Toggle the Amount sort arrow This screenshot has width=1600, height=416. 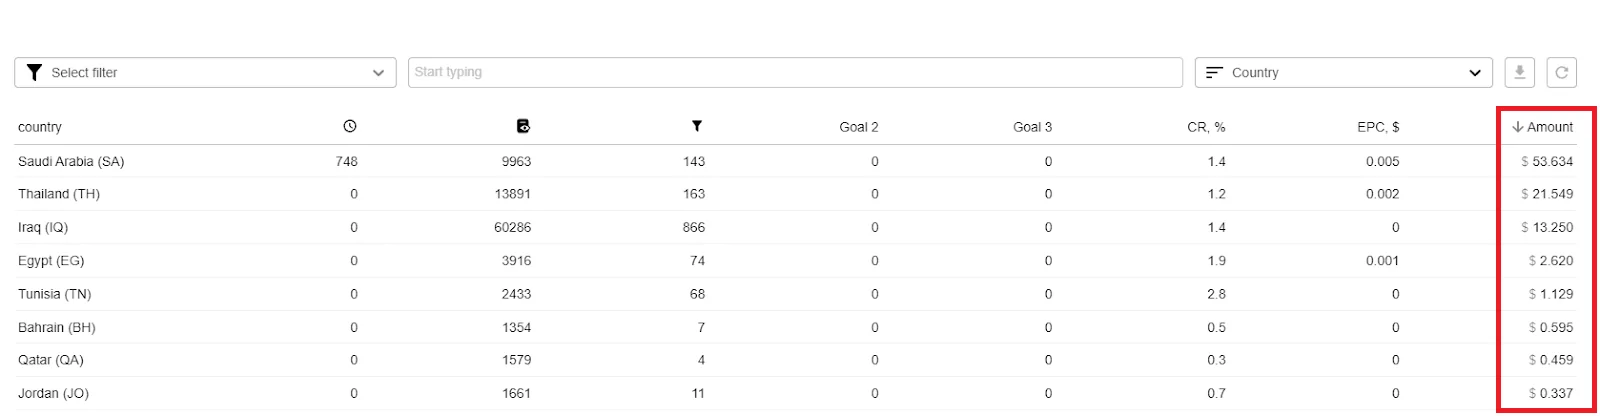1517,127
